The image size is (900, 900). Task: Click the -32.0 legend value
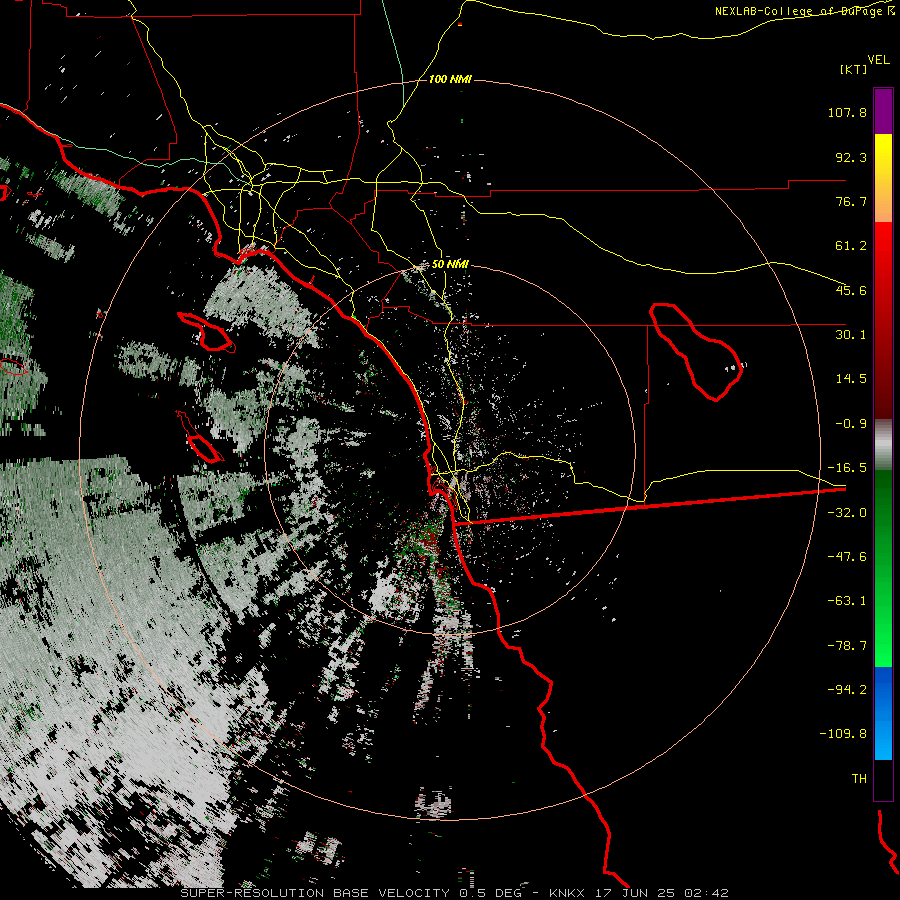[847, 513]
